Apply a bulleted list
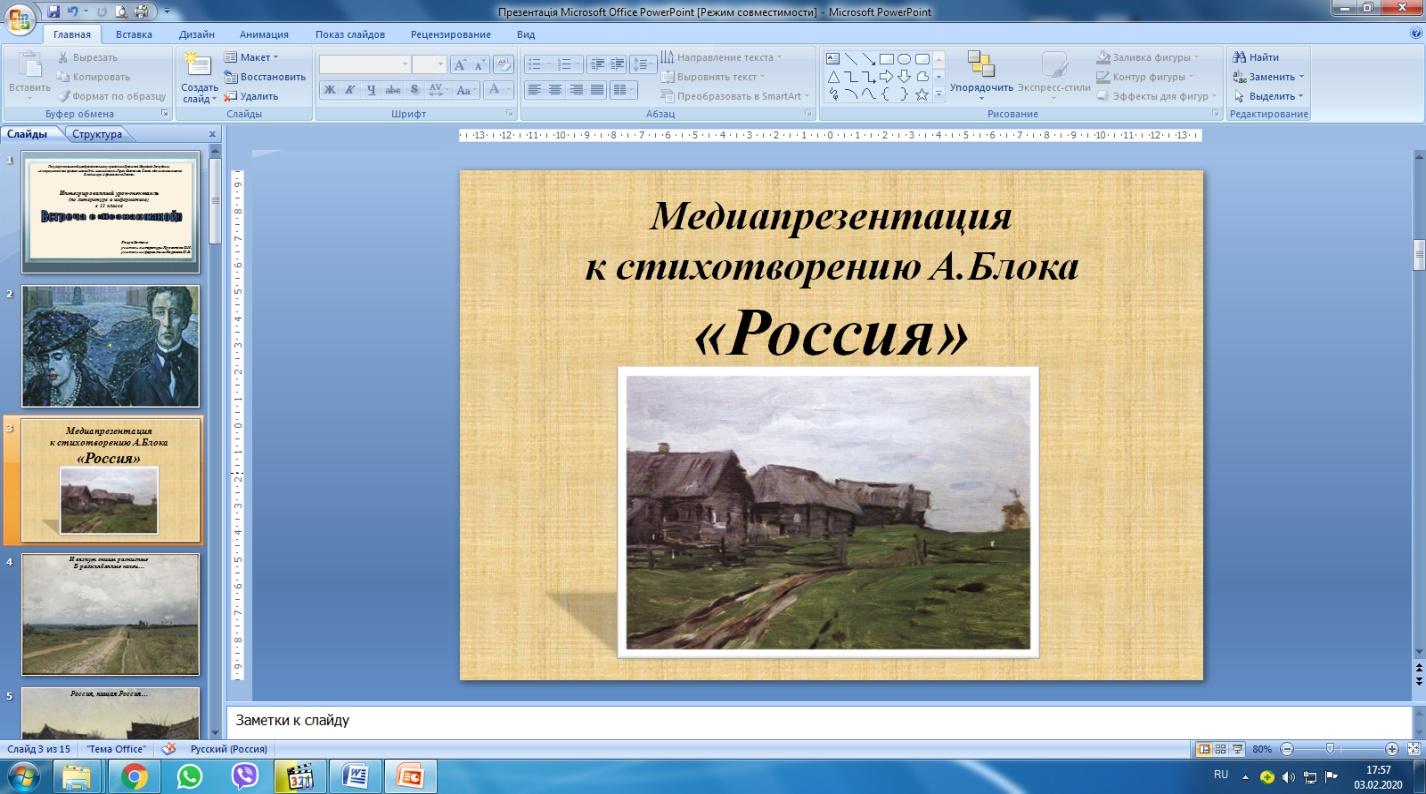Image resolution: width=1426 pixels, height=794 pixels. pyautogui.click(x=539, y=64)
